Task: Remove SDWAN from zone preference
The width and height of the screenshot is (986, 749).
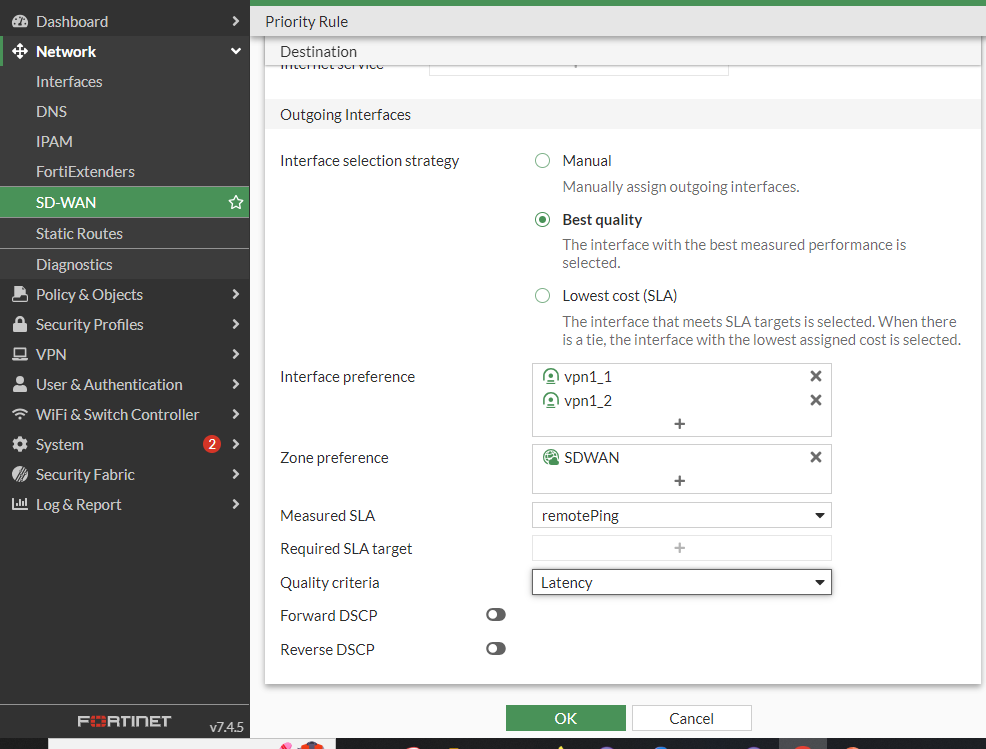Action: (x=816, y=457)
